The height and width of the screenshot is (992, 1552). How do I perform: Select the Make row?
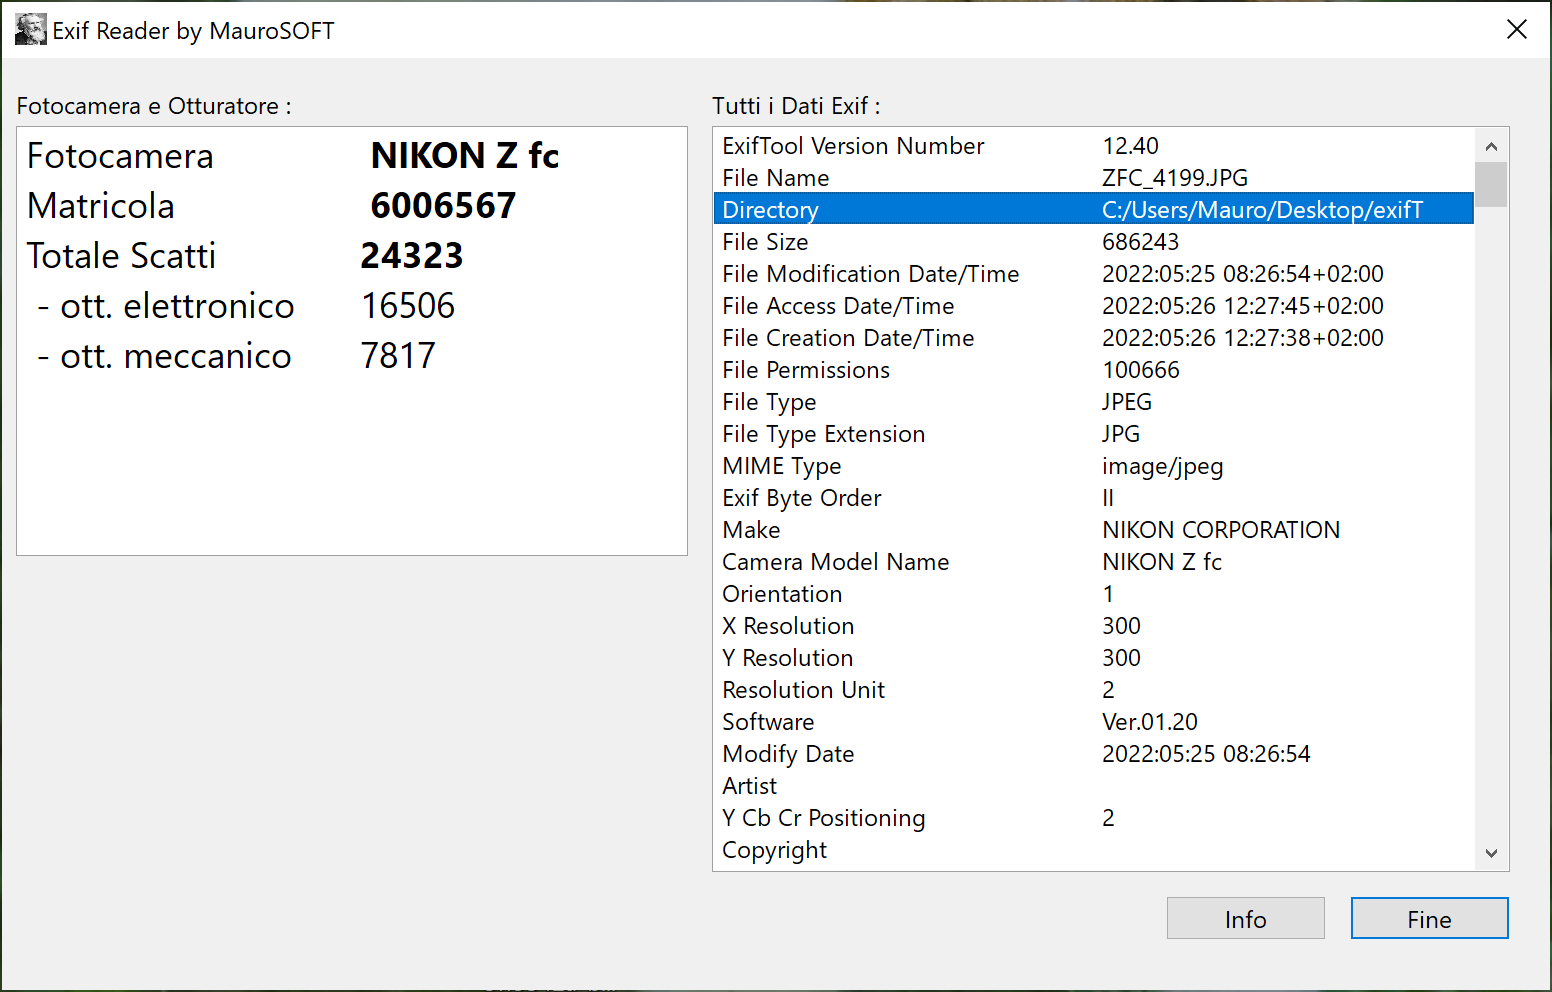click(1094, 530)
